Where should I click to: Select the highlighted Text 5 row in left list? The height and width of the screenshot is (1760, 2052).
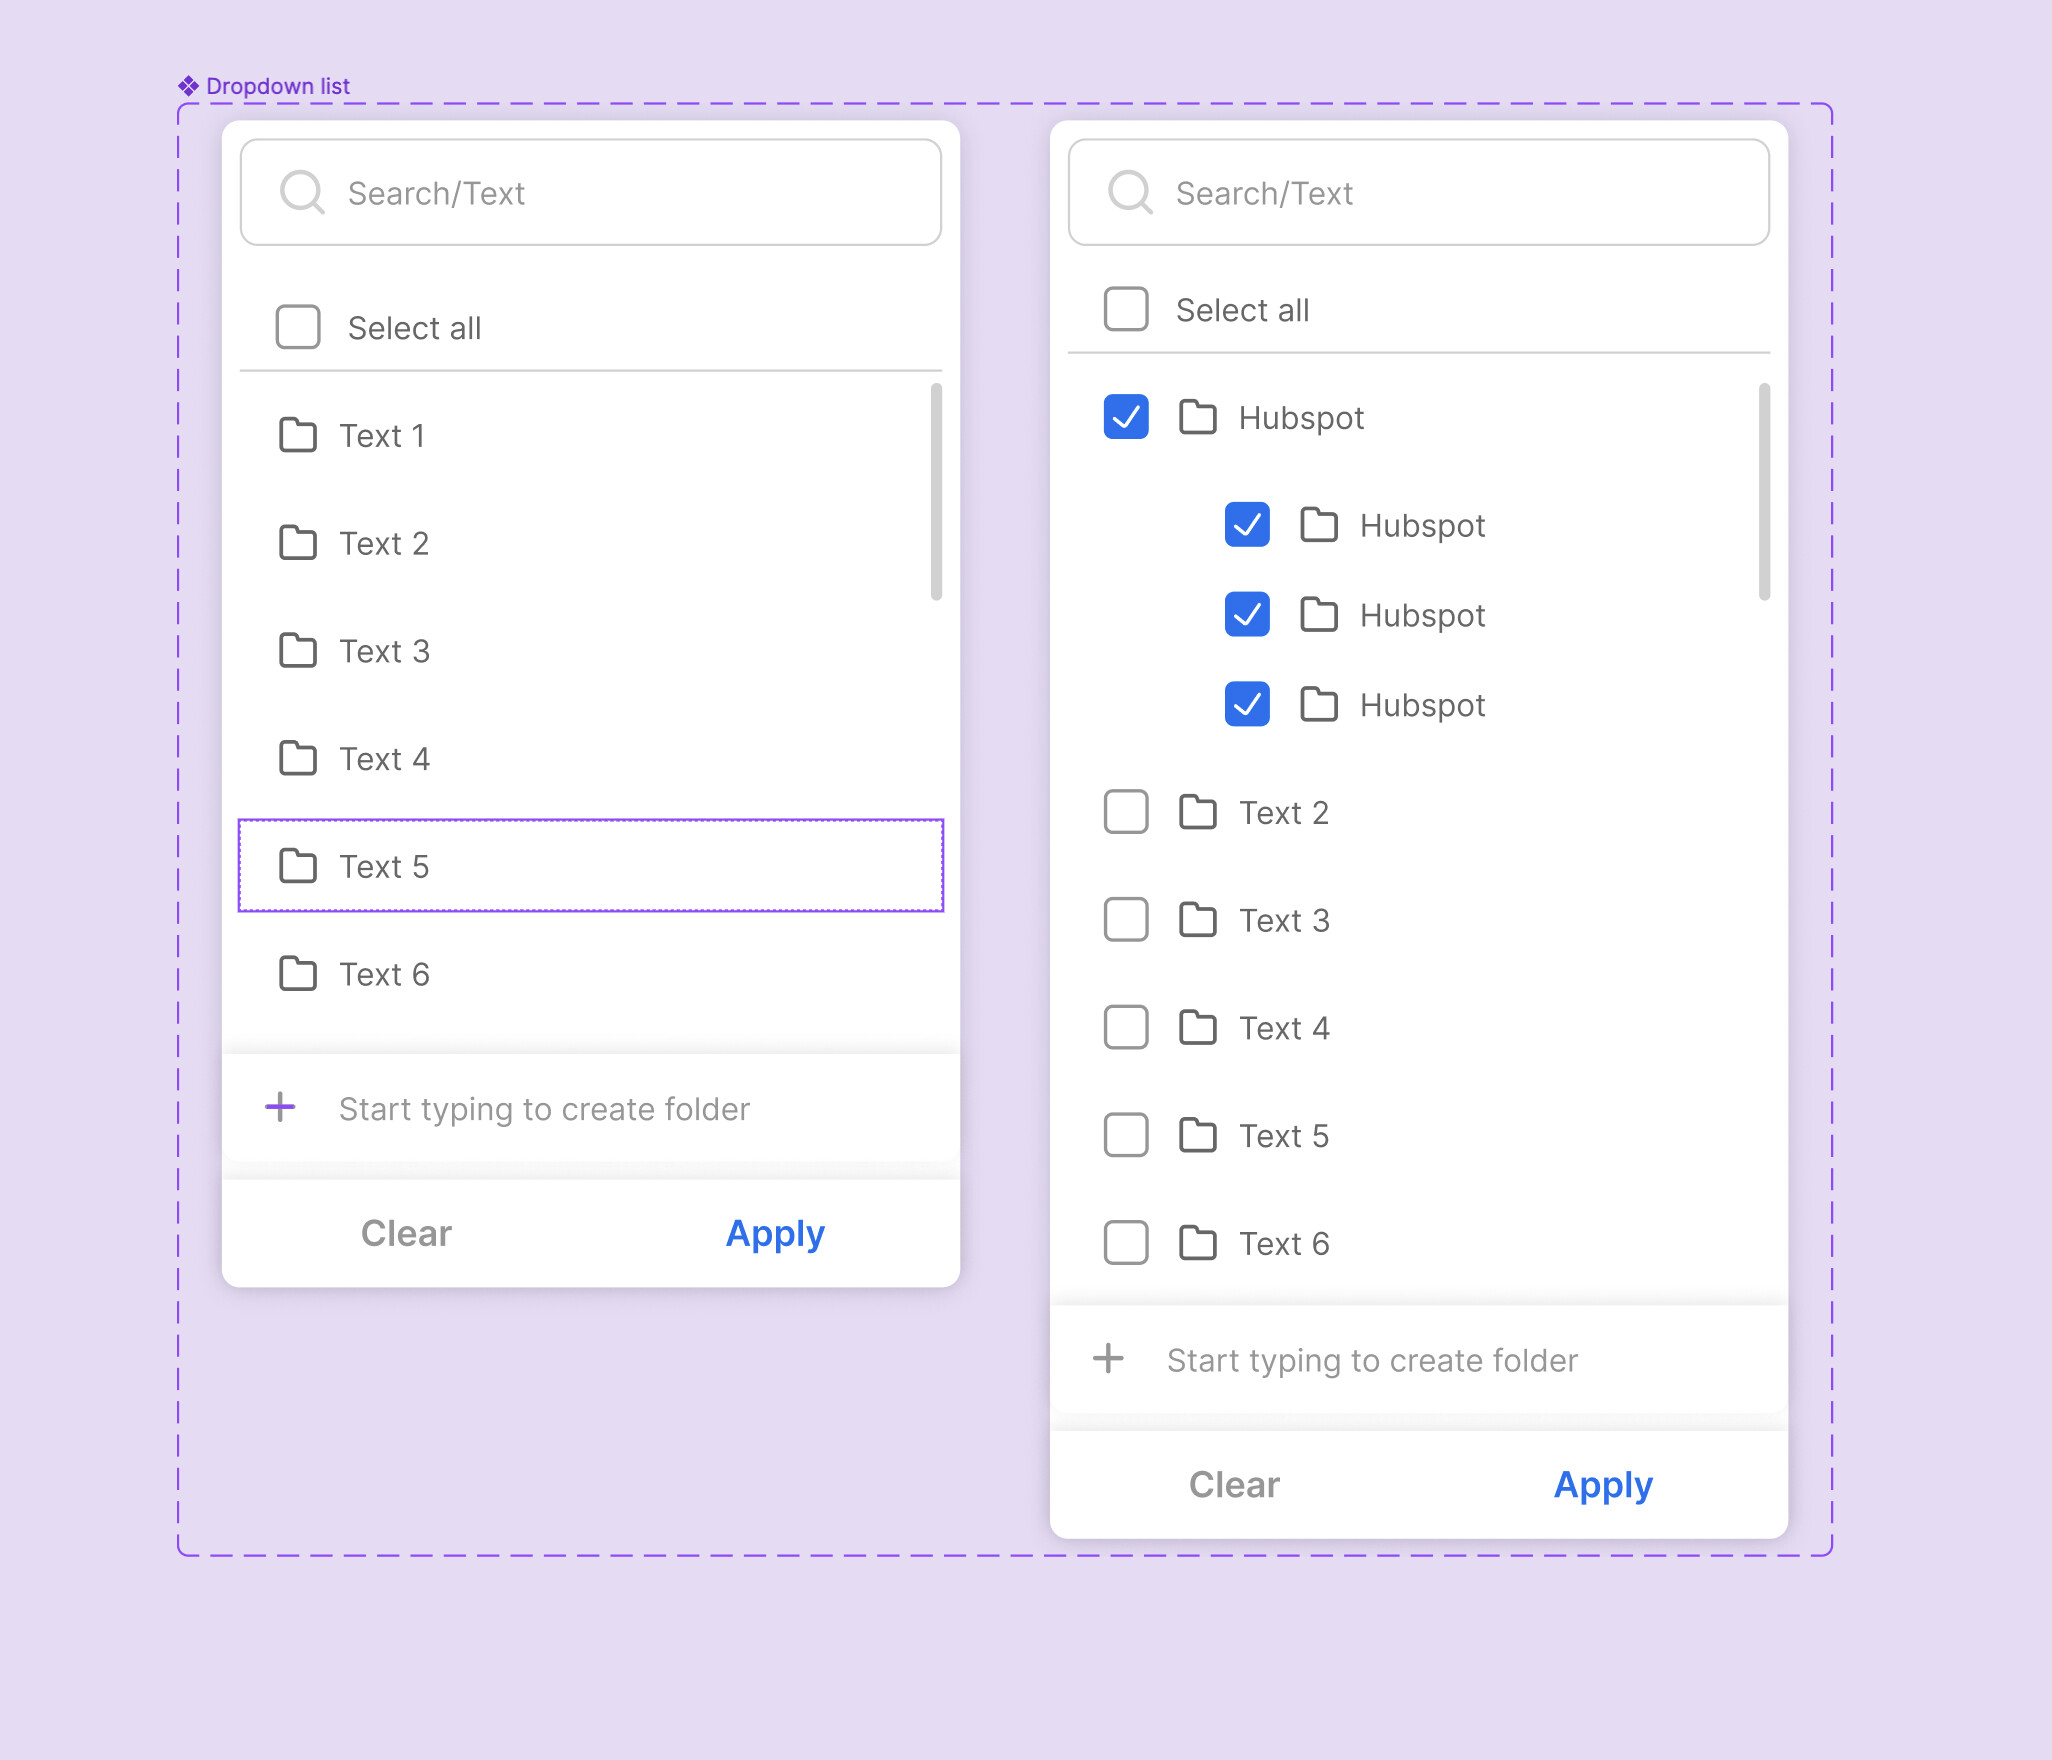tap(590, 866)
